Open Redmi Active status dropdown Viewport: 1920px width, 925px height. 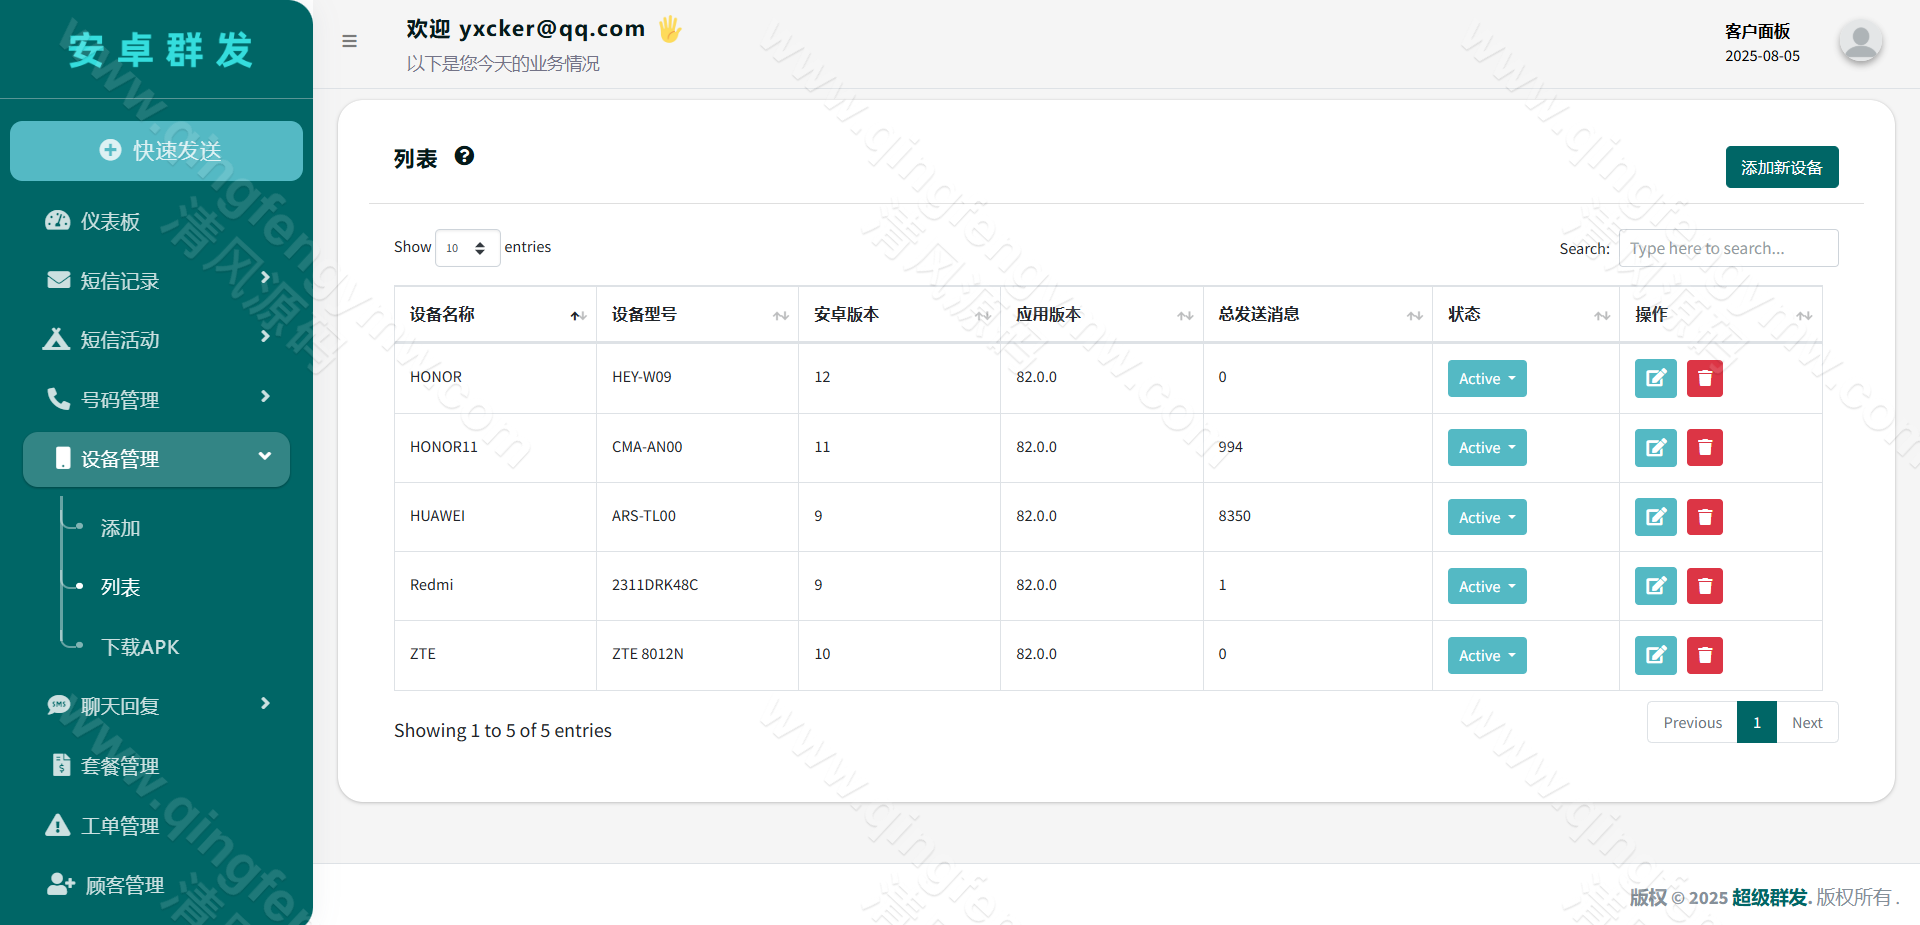pyautogui.click(x=1487, y=586)
